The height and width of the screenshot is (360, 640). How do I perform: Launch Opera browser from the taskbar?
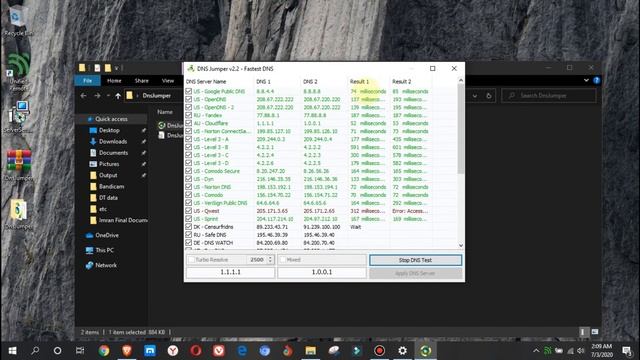point(196,350)
